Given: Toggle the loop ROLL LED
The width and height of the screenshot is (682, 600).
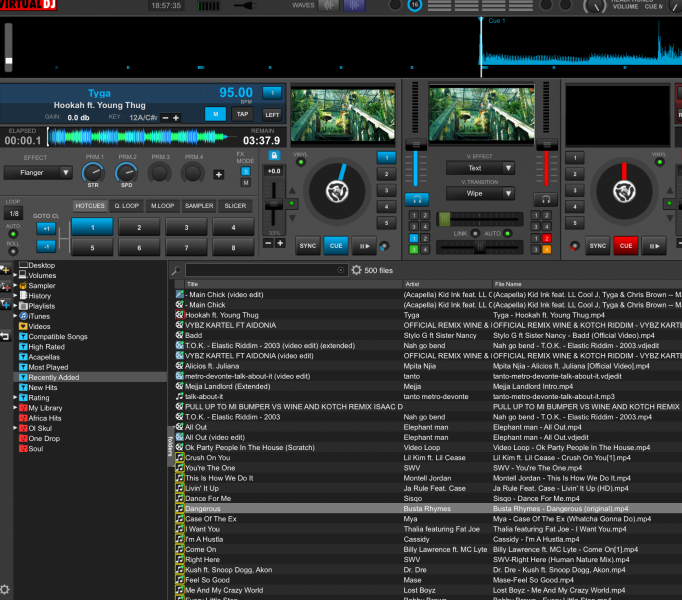Looking at the screenshot, I should 13,251.
